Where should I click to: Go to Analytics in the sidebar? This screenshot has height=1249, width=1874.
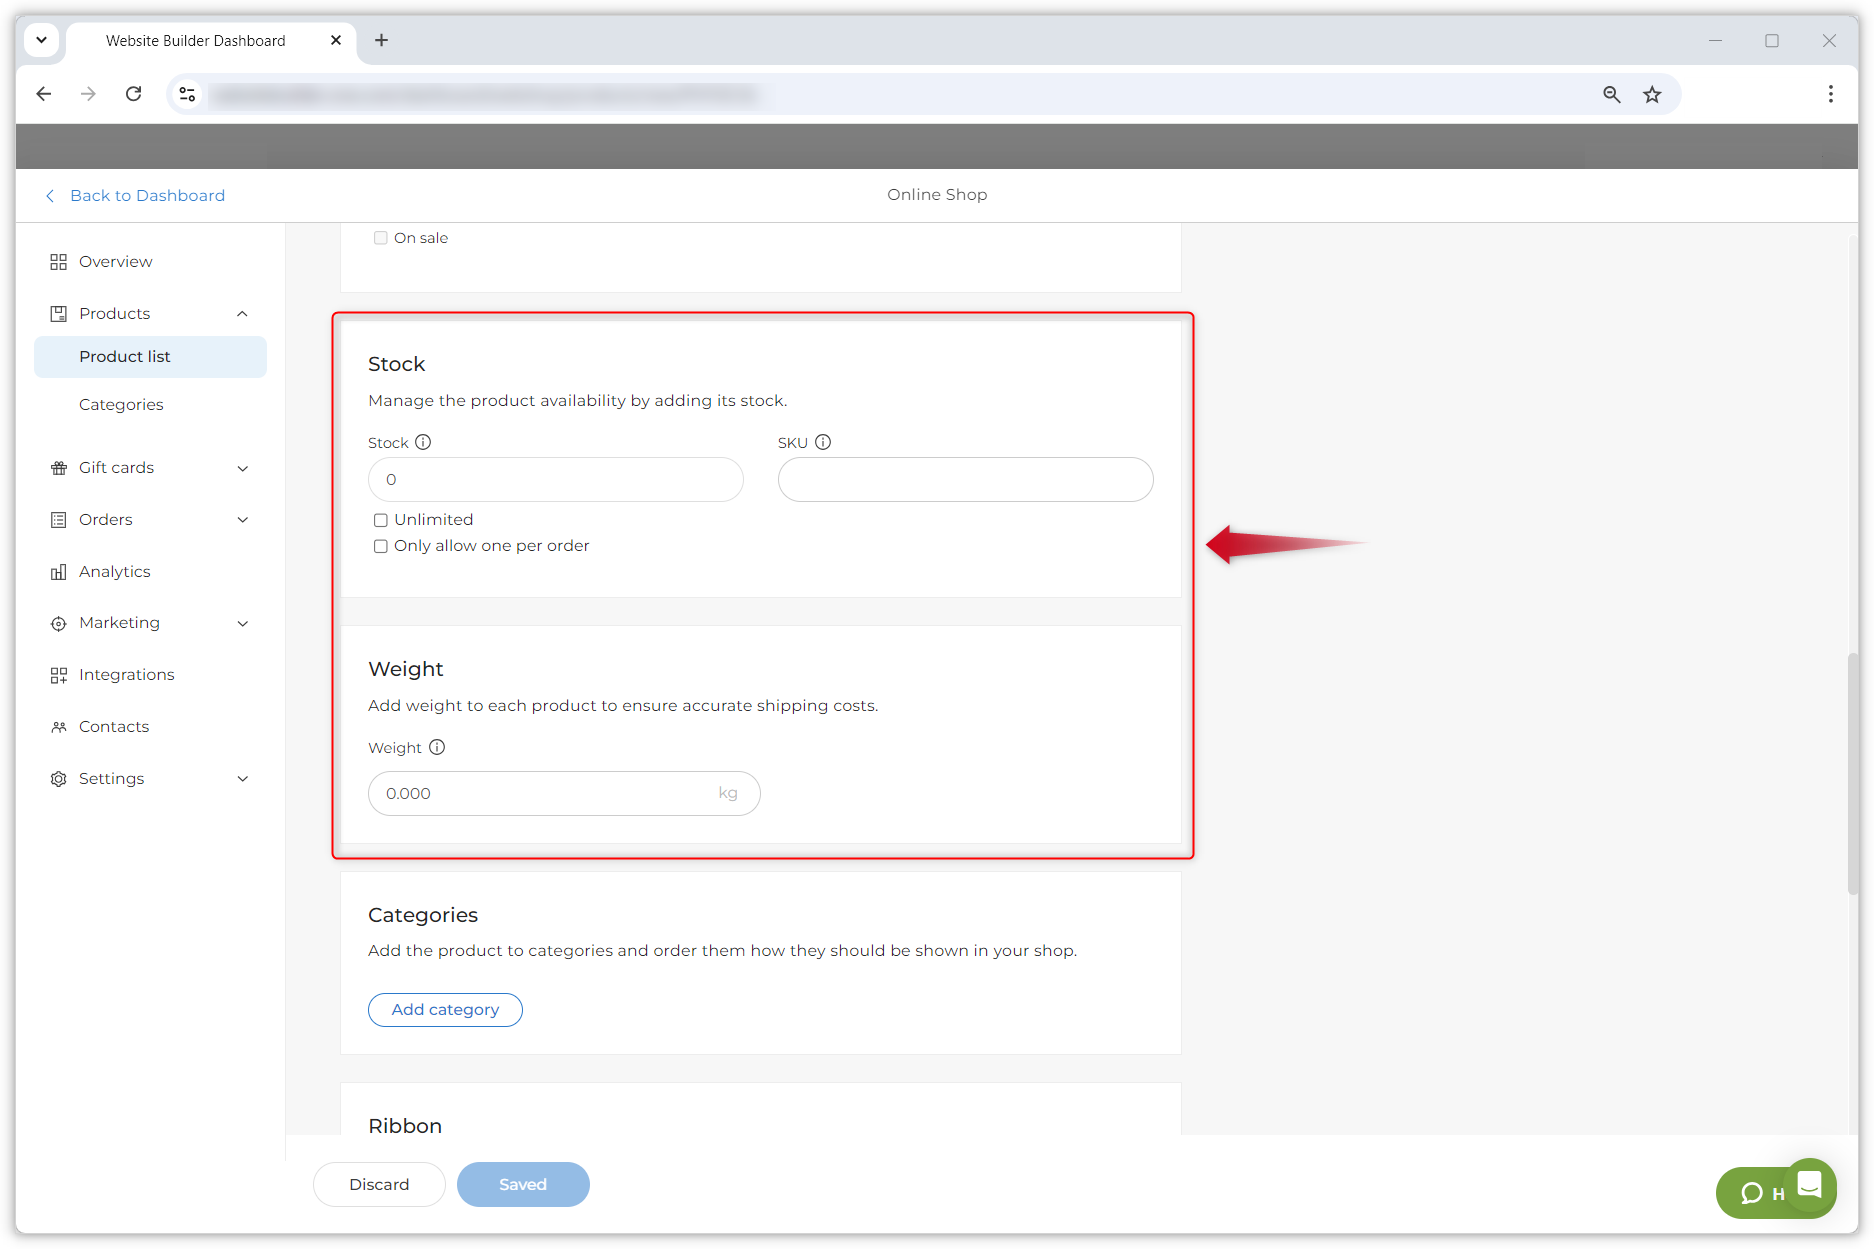point(115,572)
